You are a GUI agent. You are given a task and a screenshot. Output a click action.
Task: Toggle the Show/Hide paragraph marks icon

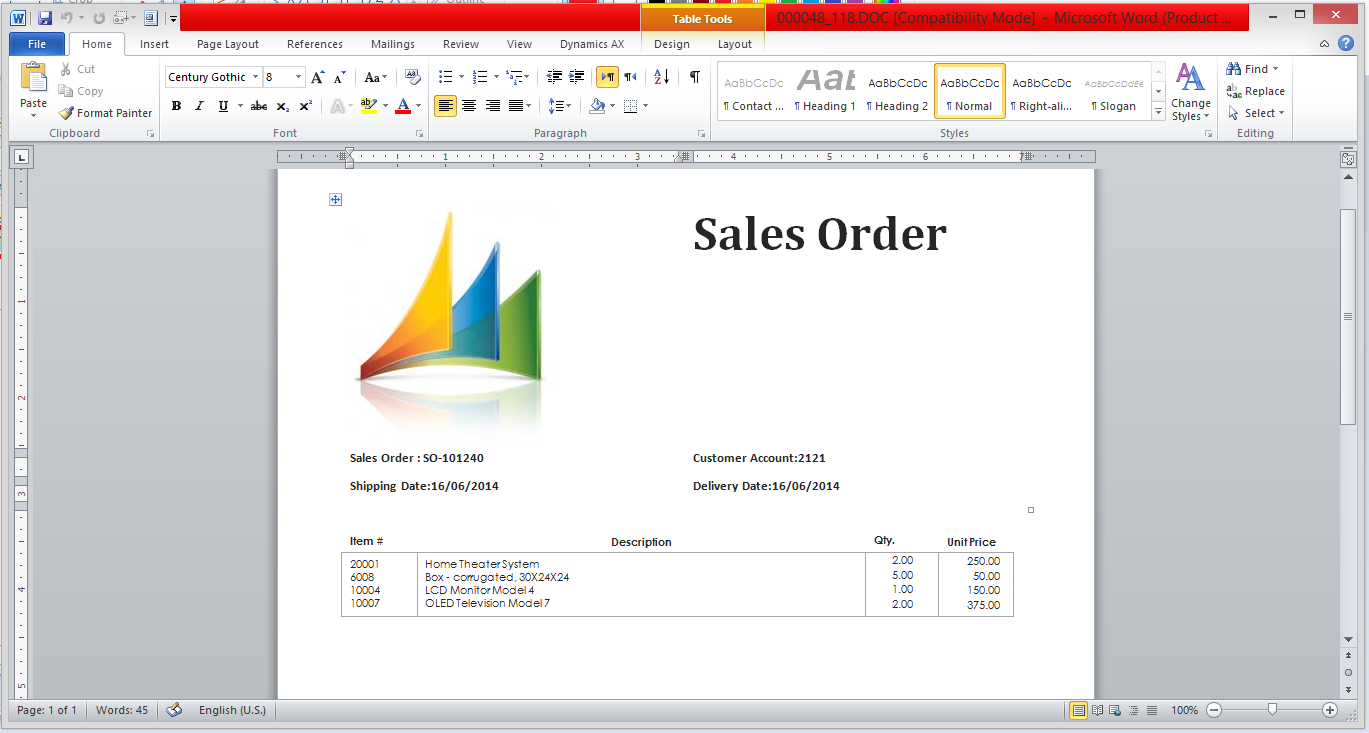coord(695,76)
